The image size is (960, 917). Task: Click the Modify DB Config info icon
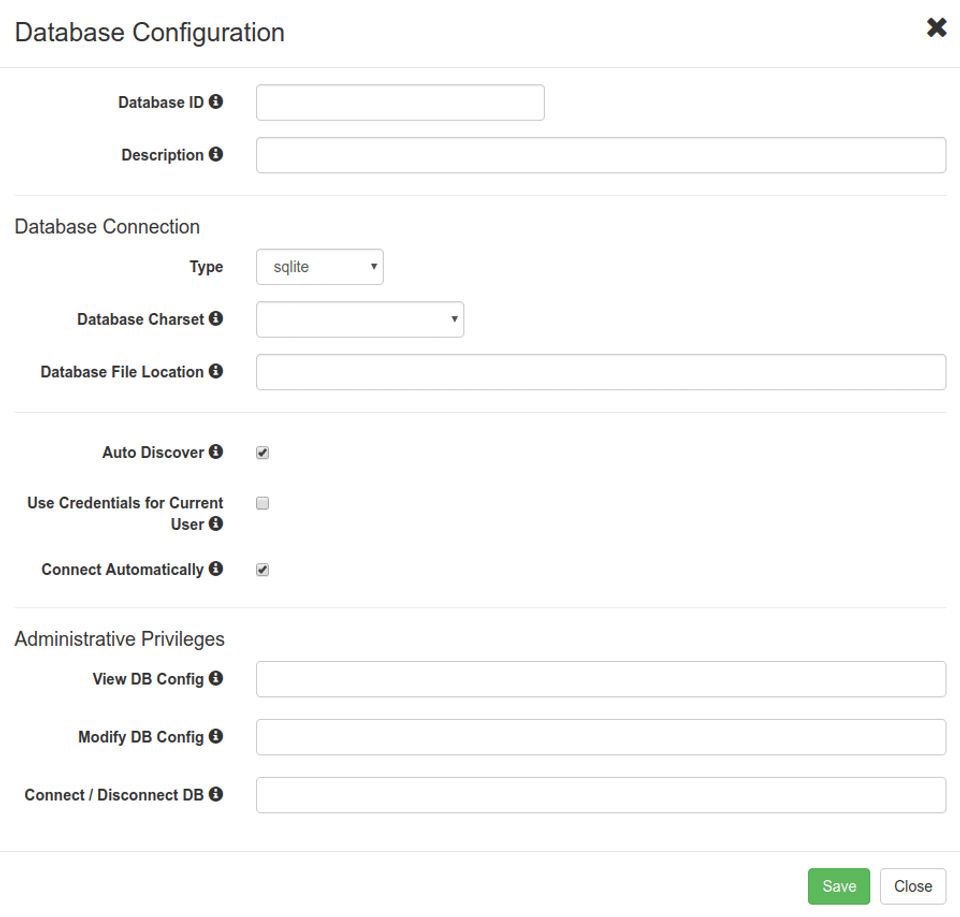[x=216, y=736]
